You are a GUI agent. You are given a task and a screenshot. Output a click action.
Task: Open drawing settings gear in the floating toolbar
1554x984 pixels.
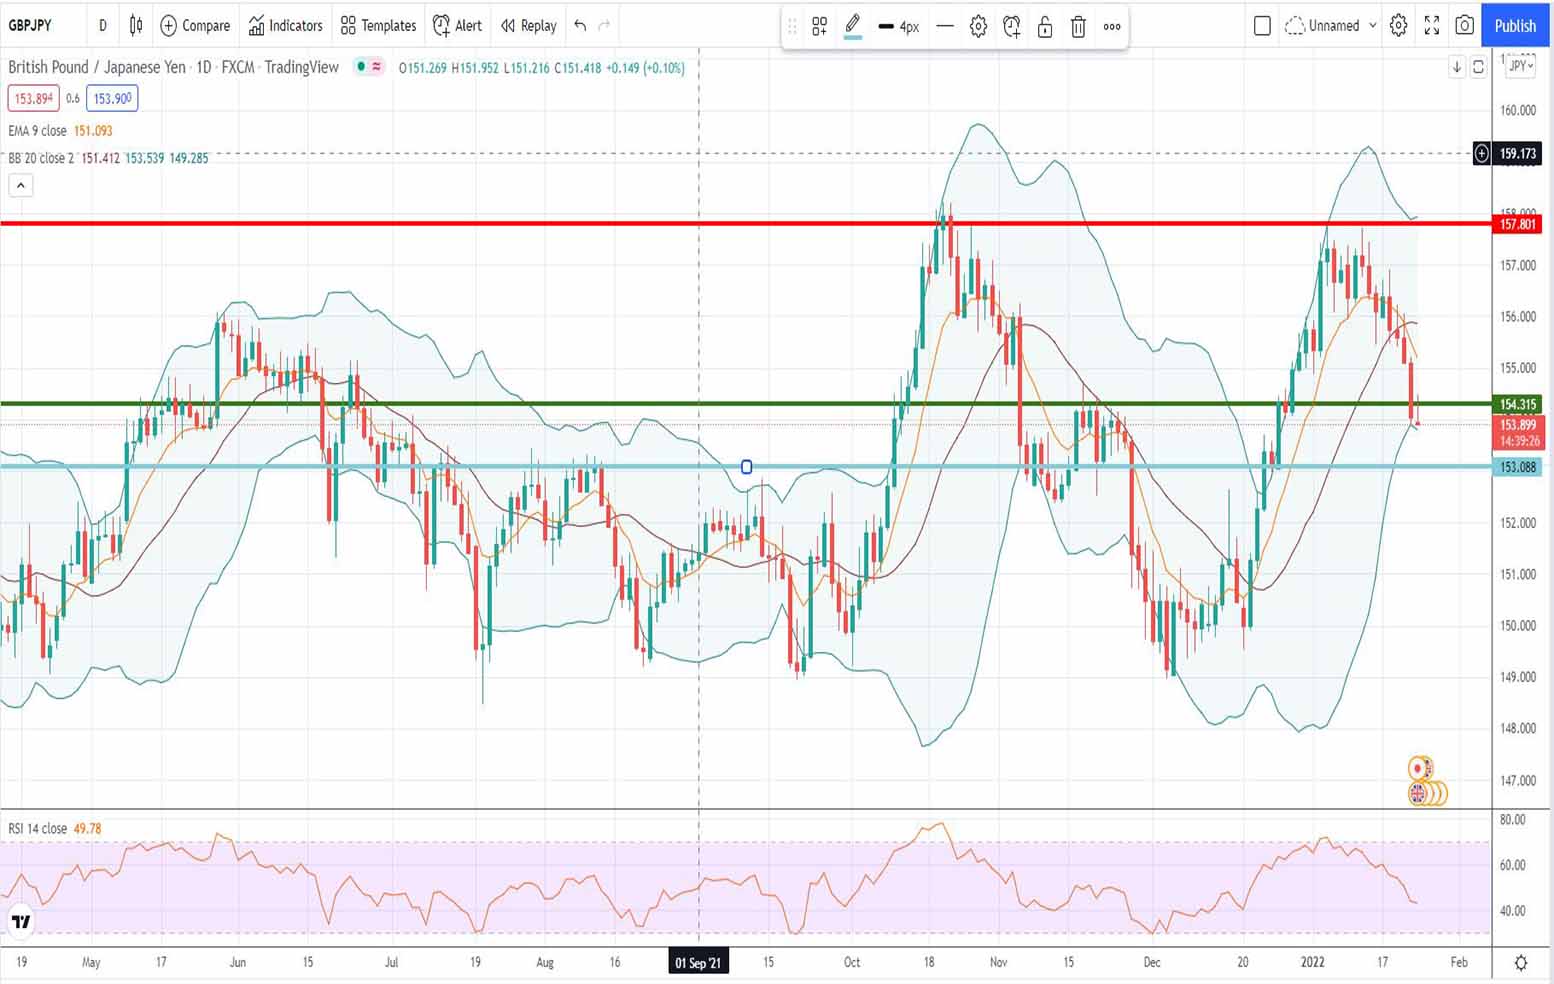(978, 27)
